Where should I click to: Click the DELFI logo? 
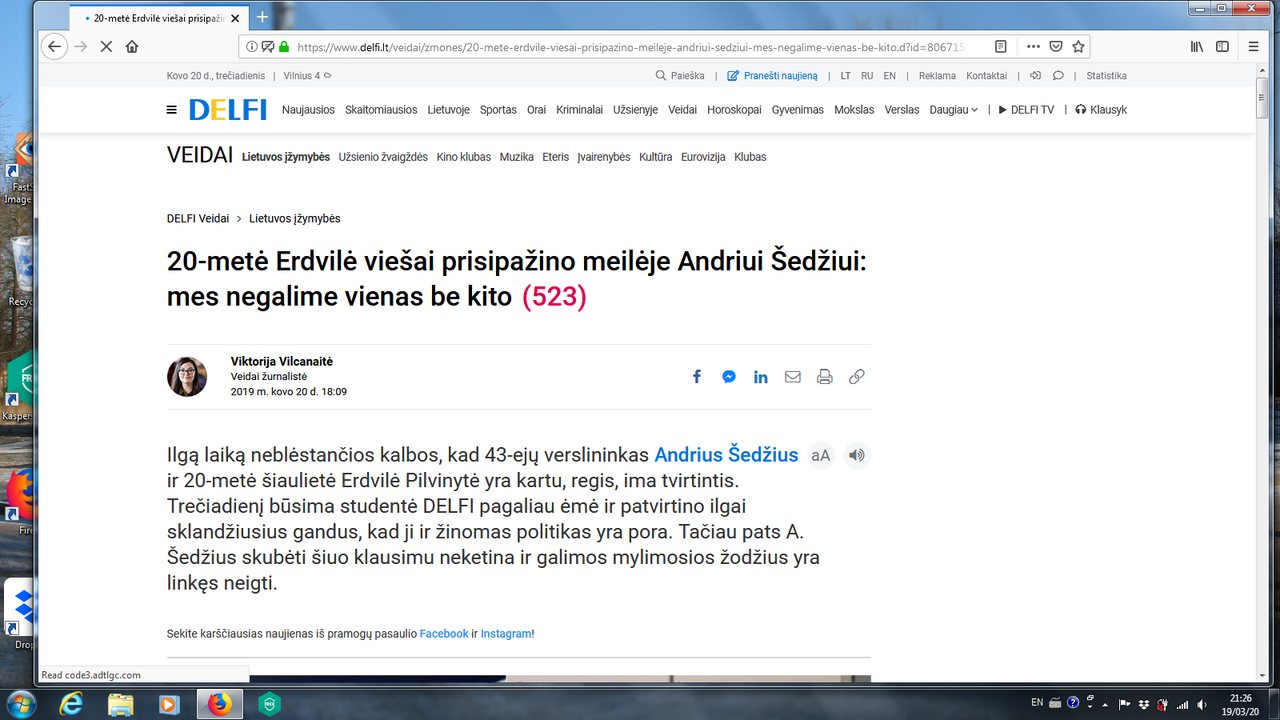(228, 110)
